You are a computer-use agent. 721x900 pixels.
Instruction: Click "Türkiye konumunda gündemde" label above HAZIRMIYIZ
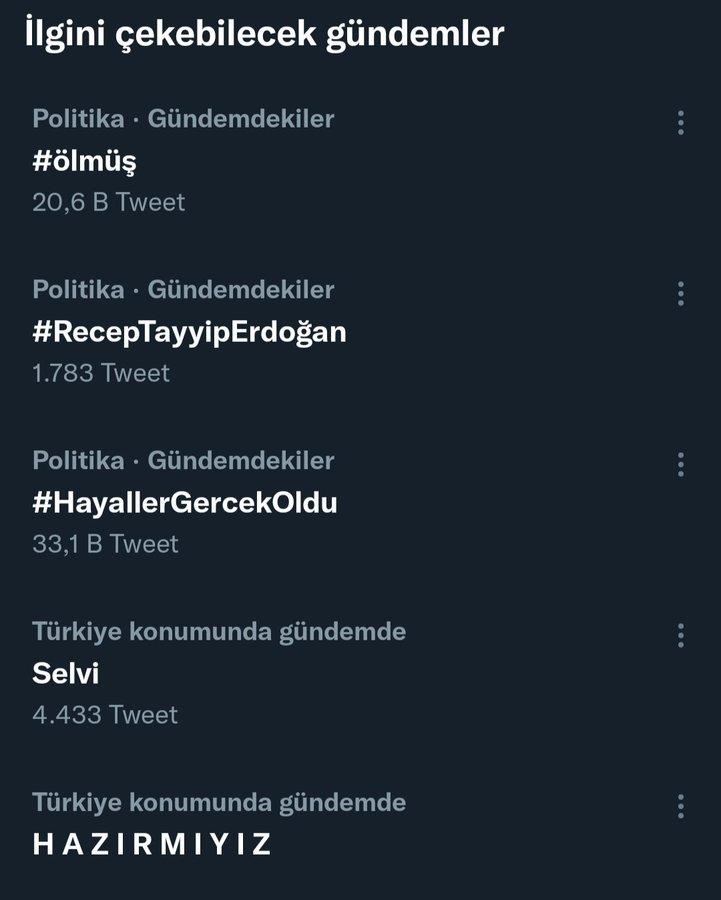pos(219,802)
